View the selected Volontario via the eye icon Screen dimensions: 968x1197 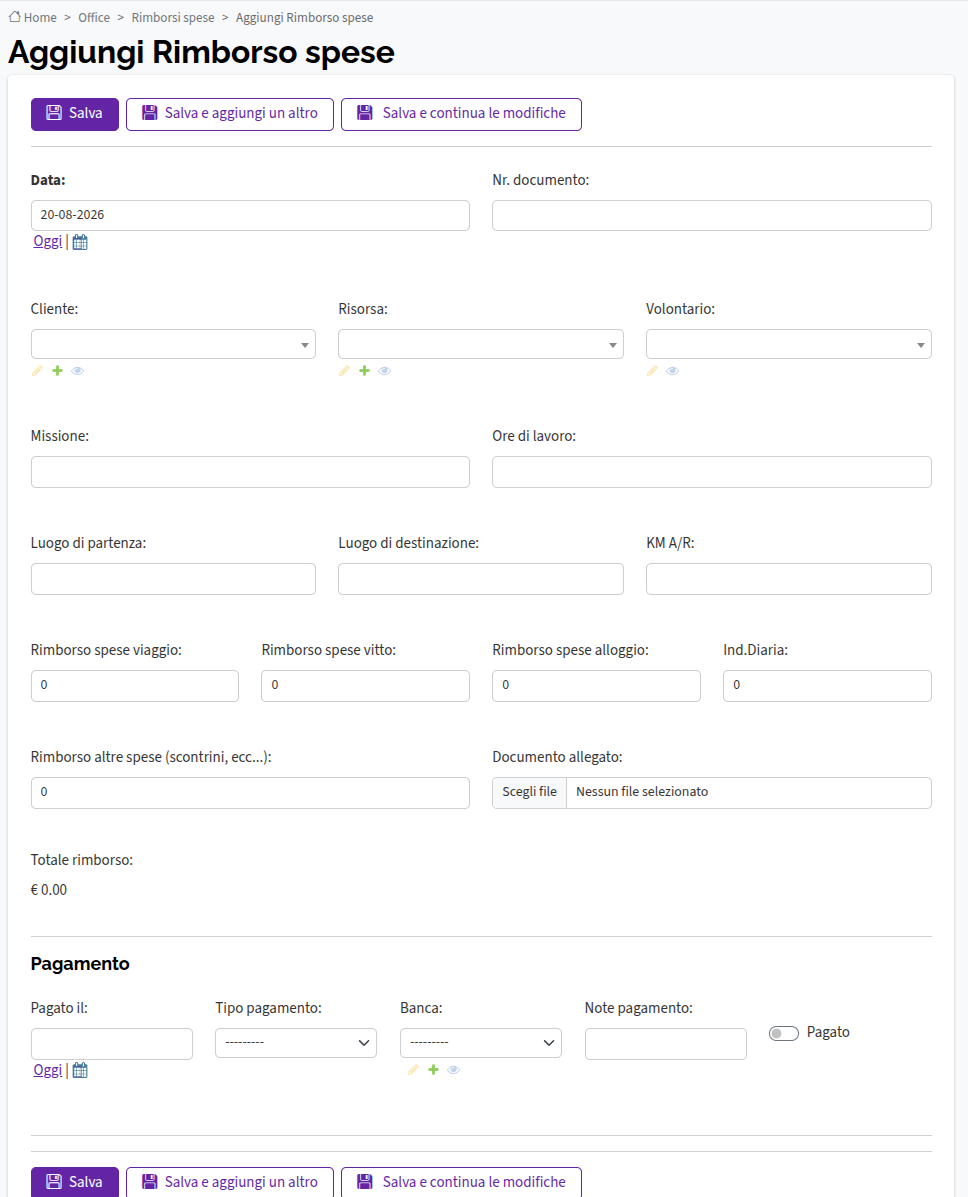click(672, 371)
